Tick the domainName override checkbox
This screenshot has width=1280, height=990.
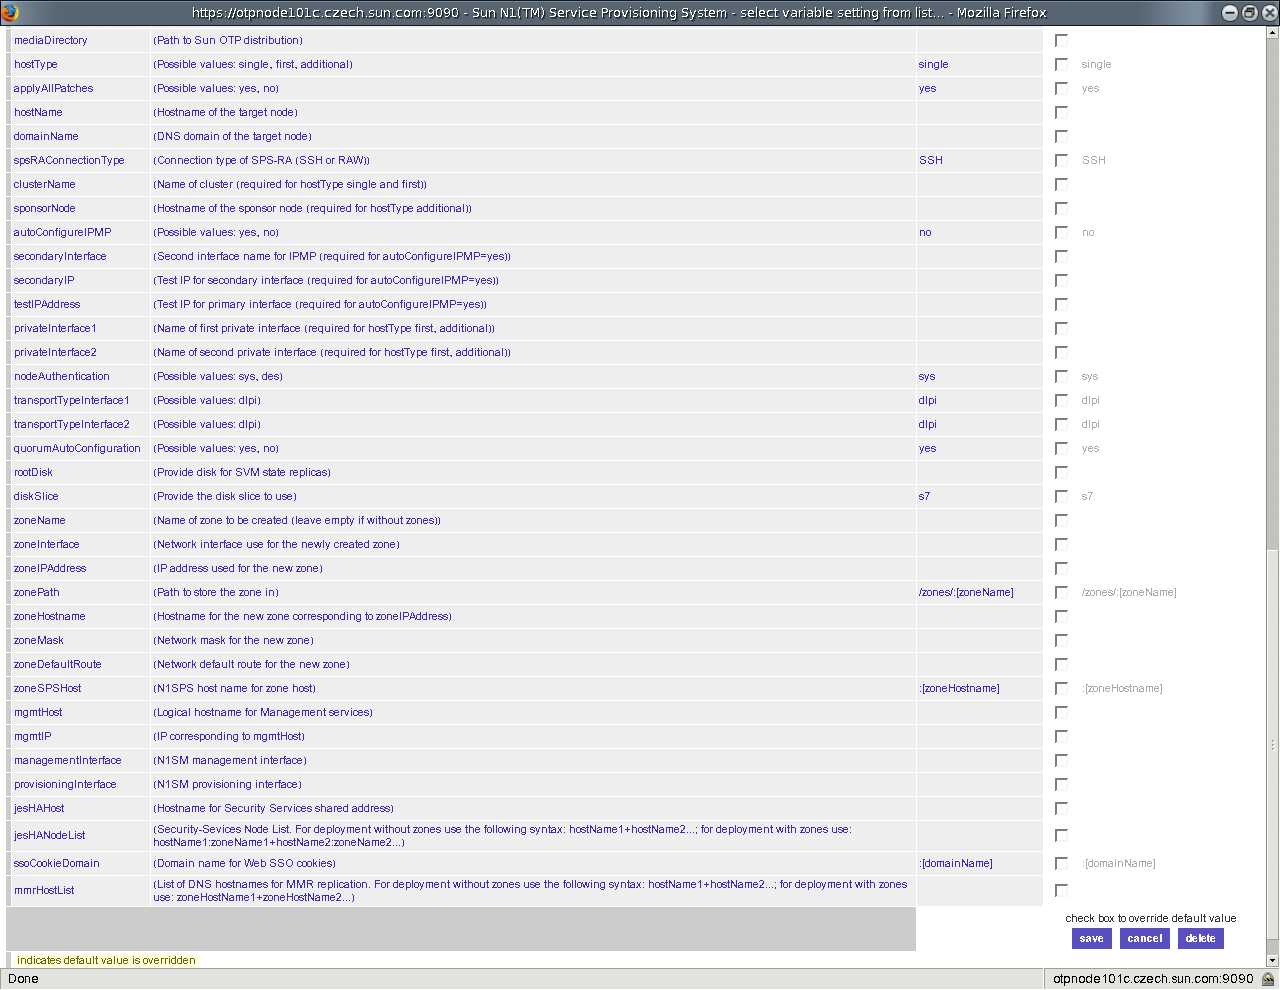[x=1061, y=136]
